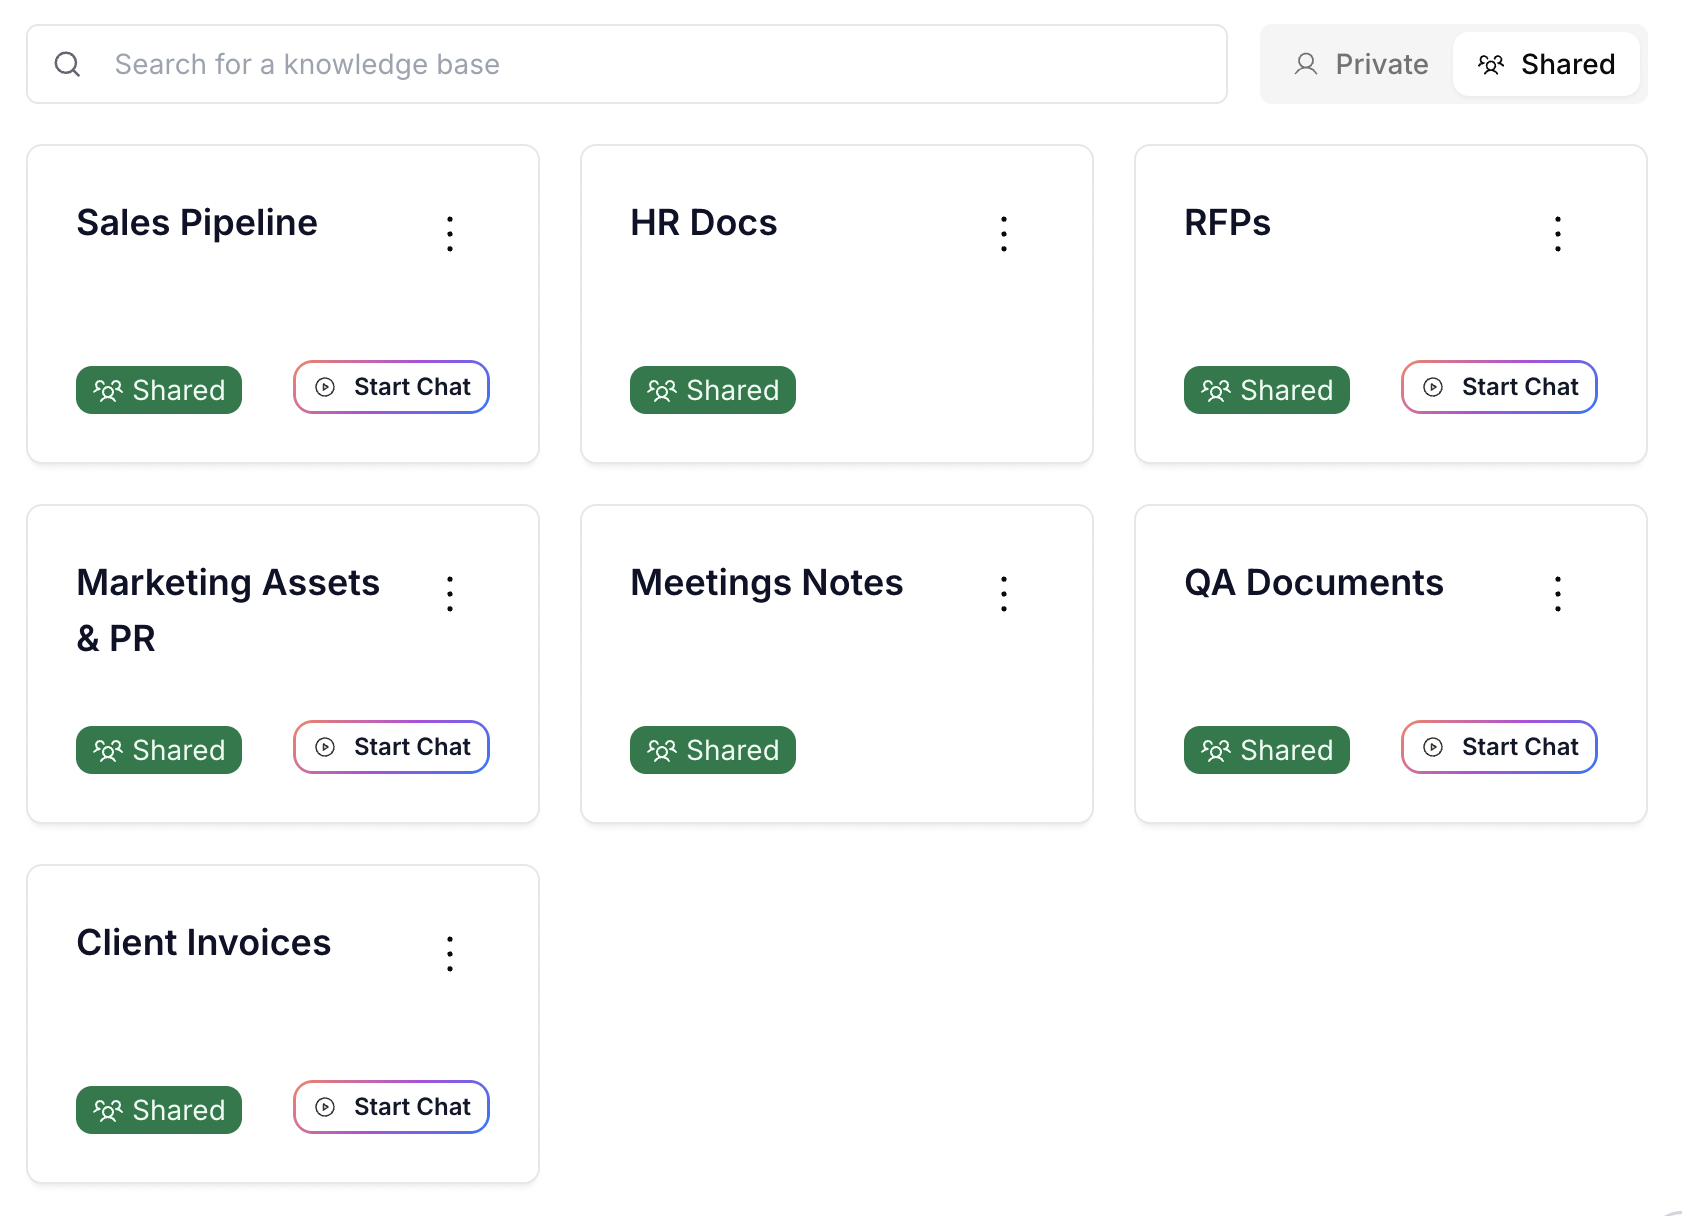1682x1216 pixels.
Task: Open the Marketing Assets & PR options menu
Action: click(x=450, y=593)
